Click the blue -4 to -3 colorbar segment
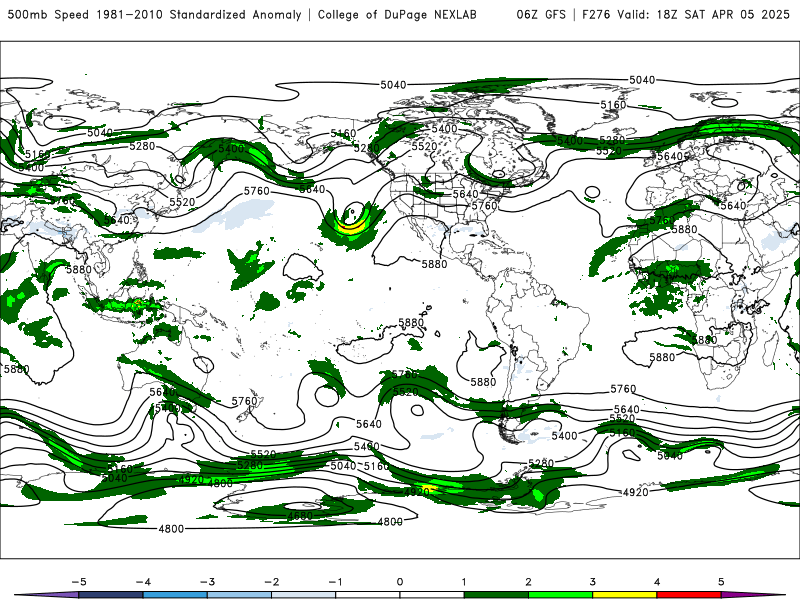The image size is (800, 600). coord(175,595)
